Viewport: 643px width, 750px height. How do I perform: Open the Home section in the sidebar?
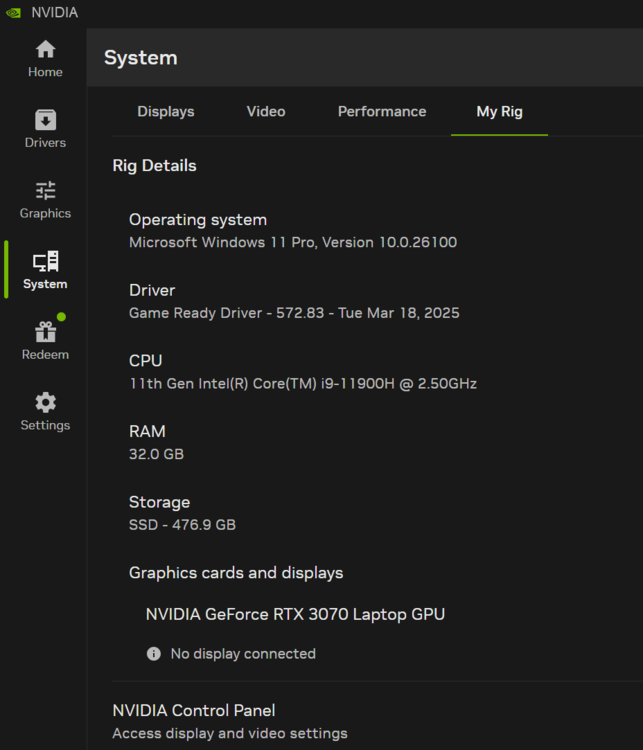tap(45, 58)
